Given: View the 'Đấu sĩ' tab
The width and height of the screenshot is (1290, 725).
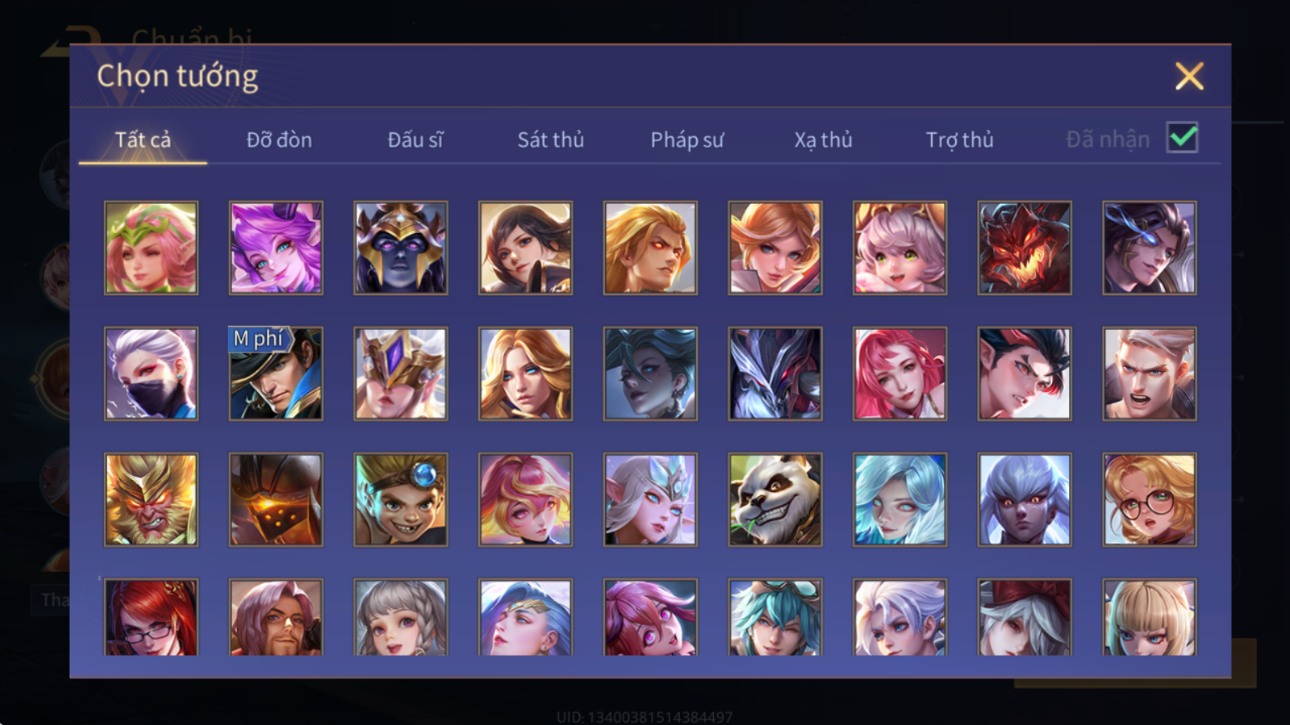Looking at the screenshot, I should click(x=415, y=140).
